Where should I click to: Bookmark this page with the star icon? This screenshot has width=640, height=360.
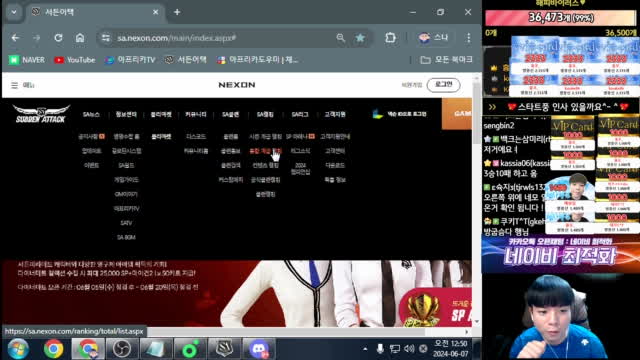360,38
